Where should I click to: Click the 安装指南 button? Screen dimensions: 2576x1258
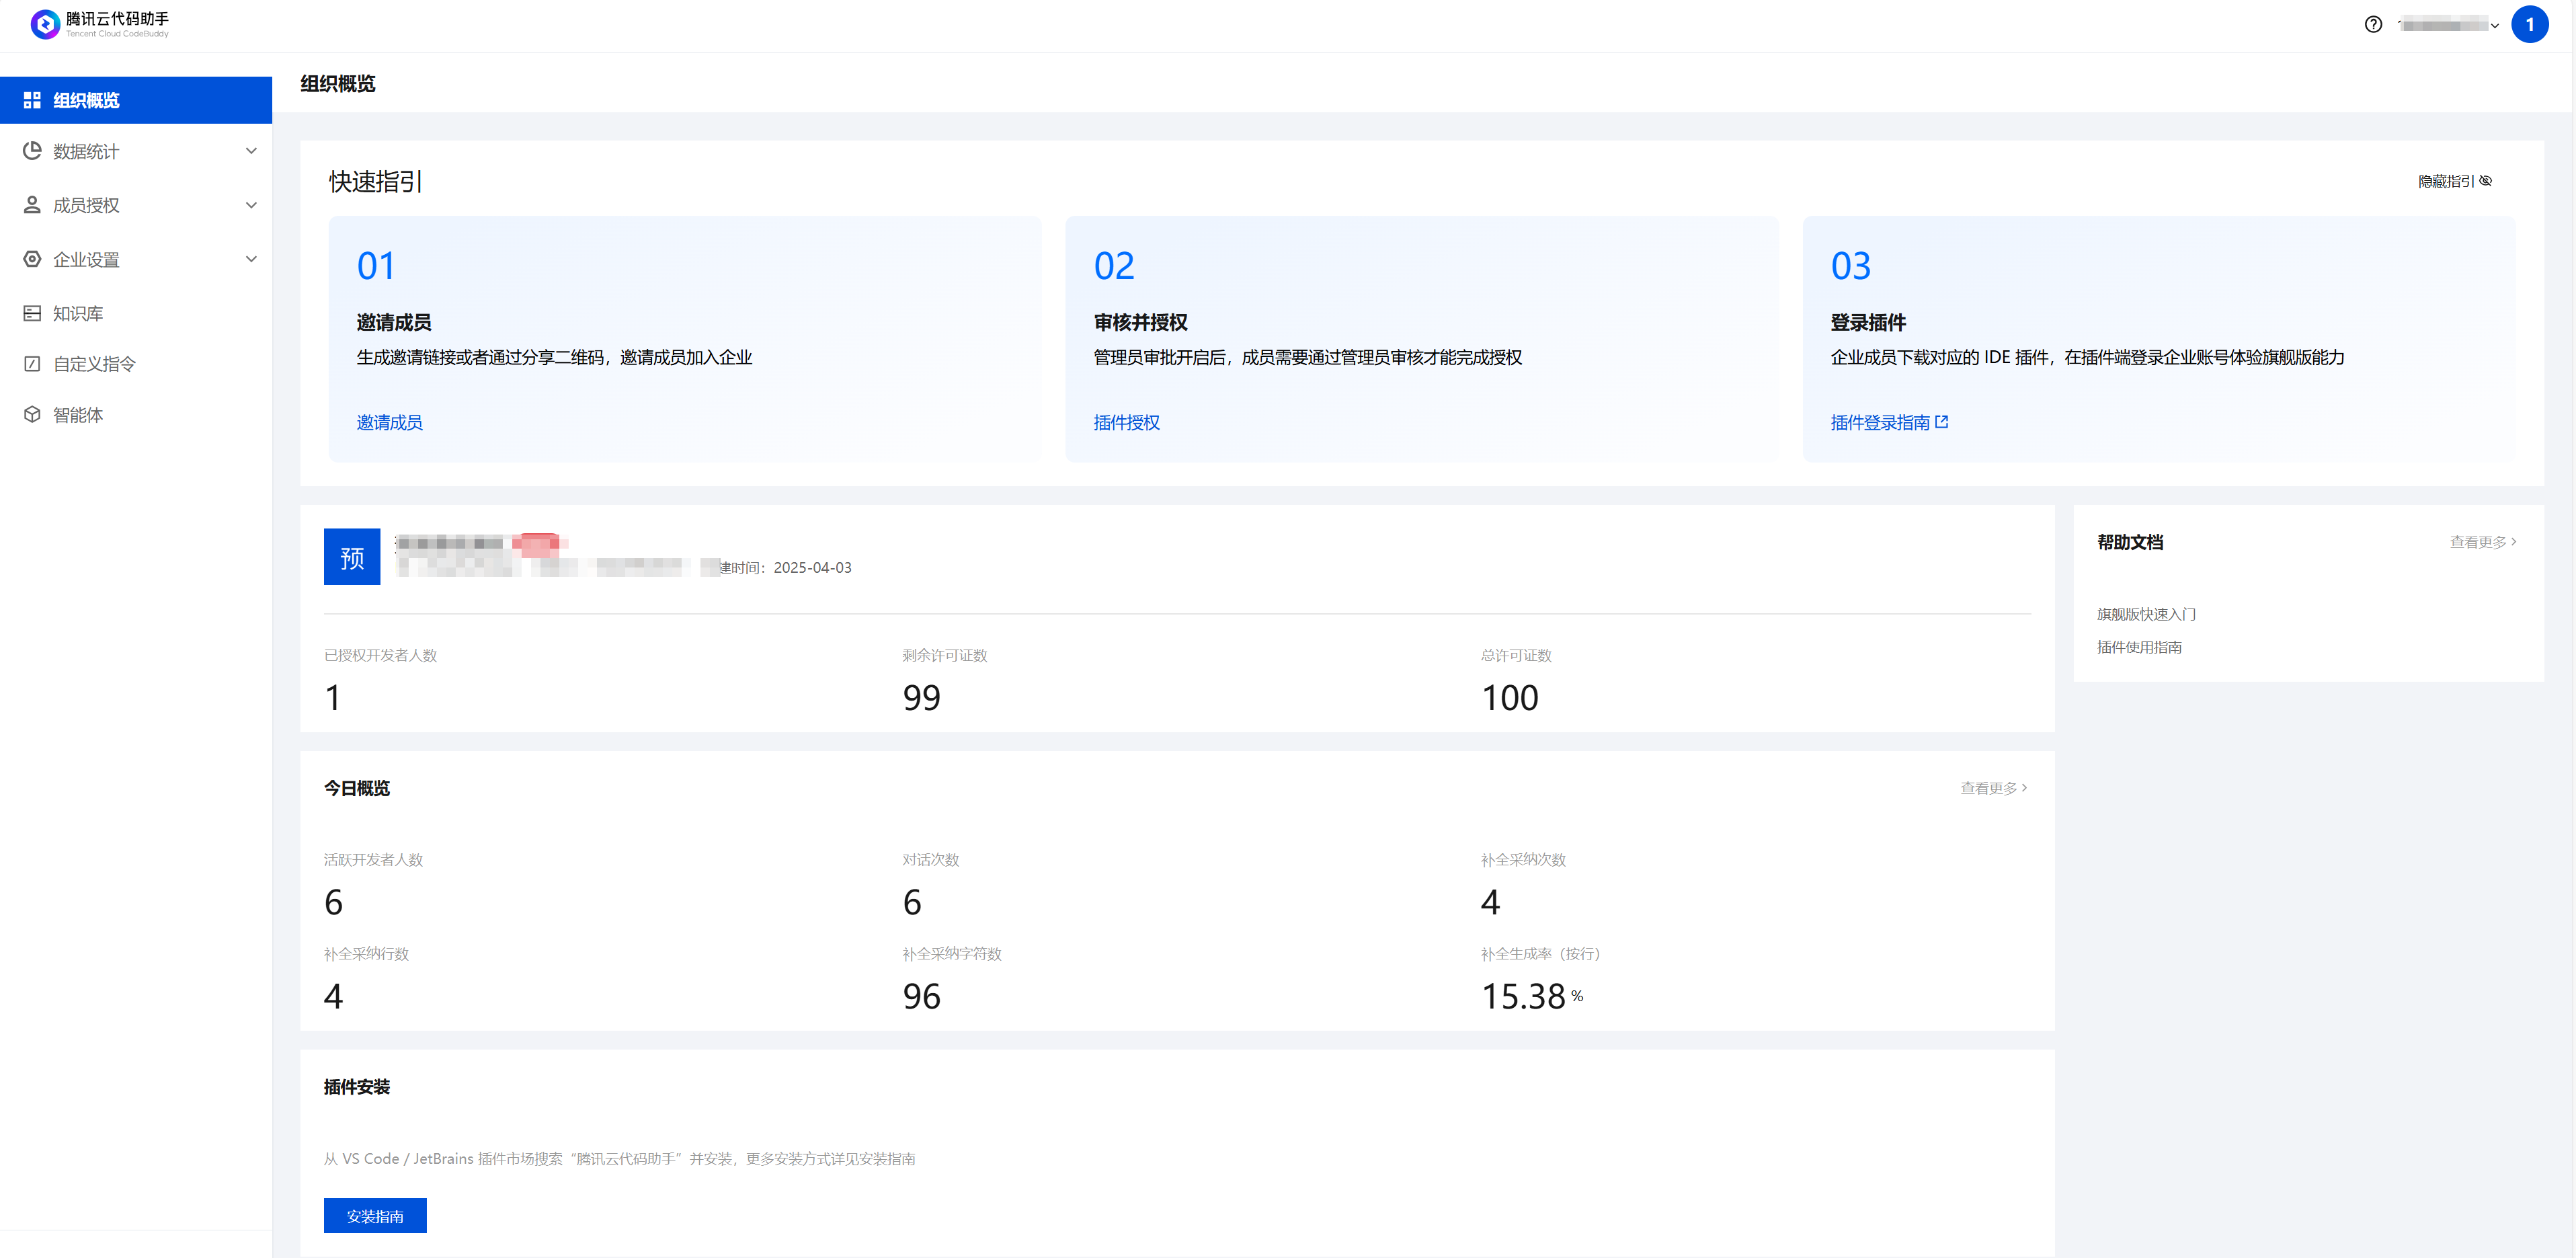[375, 1215]
